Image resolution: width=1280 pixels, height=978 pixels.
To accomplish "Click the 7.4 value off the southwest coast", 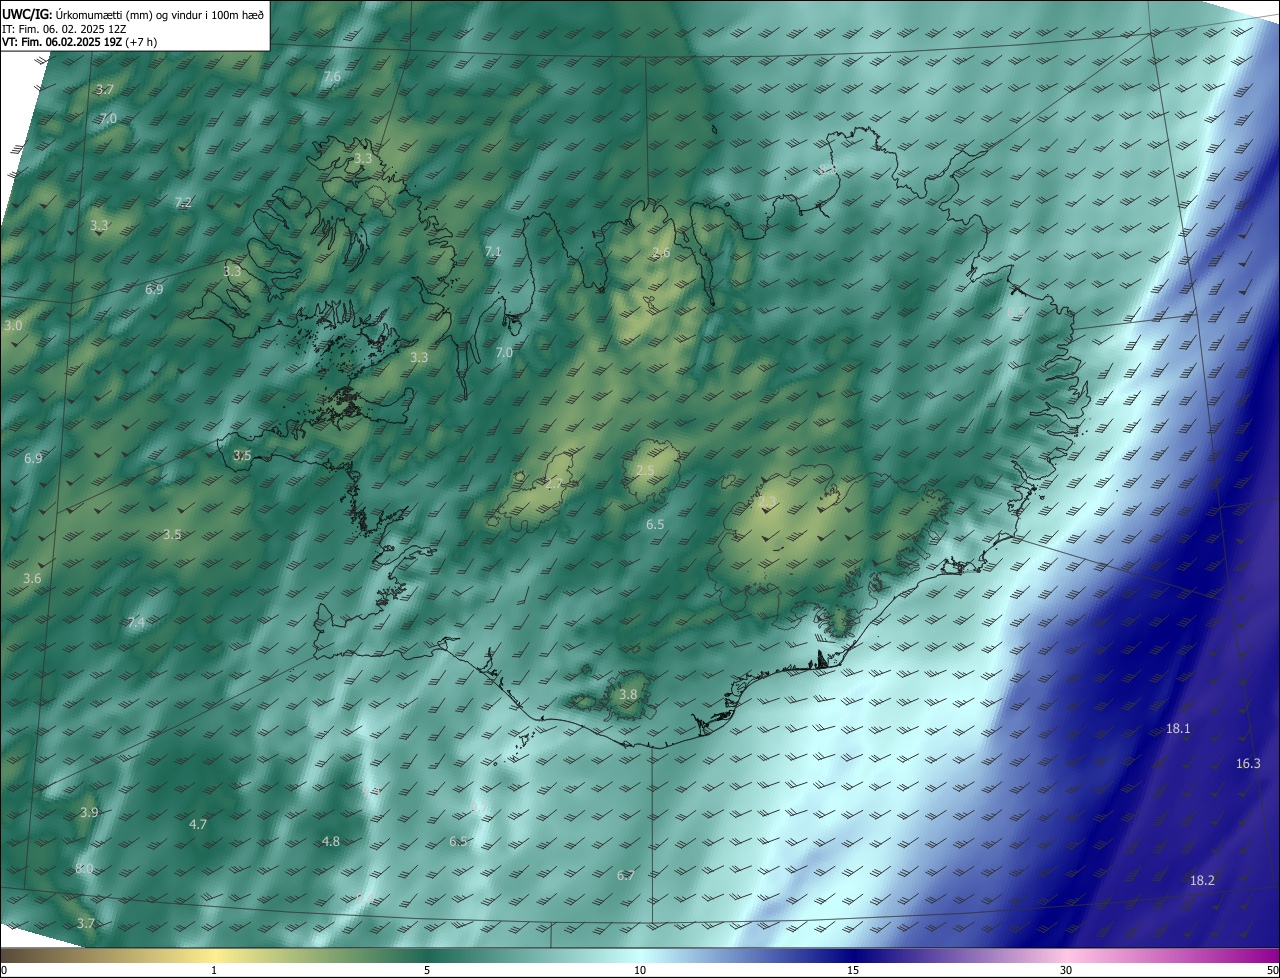I will [135, 623].
